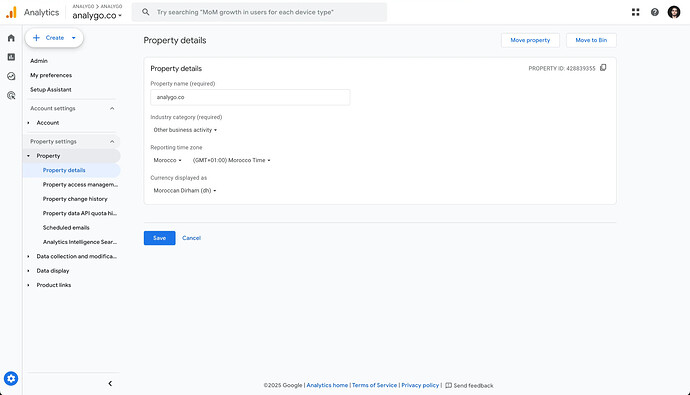Click the Admin gear icon at bottom left

pyautogui.click(x=11, y=378)
